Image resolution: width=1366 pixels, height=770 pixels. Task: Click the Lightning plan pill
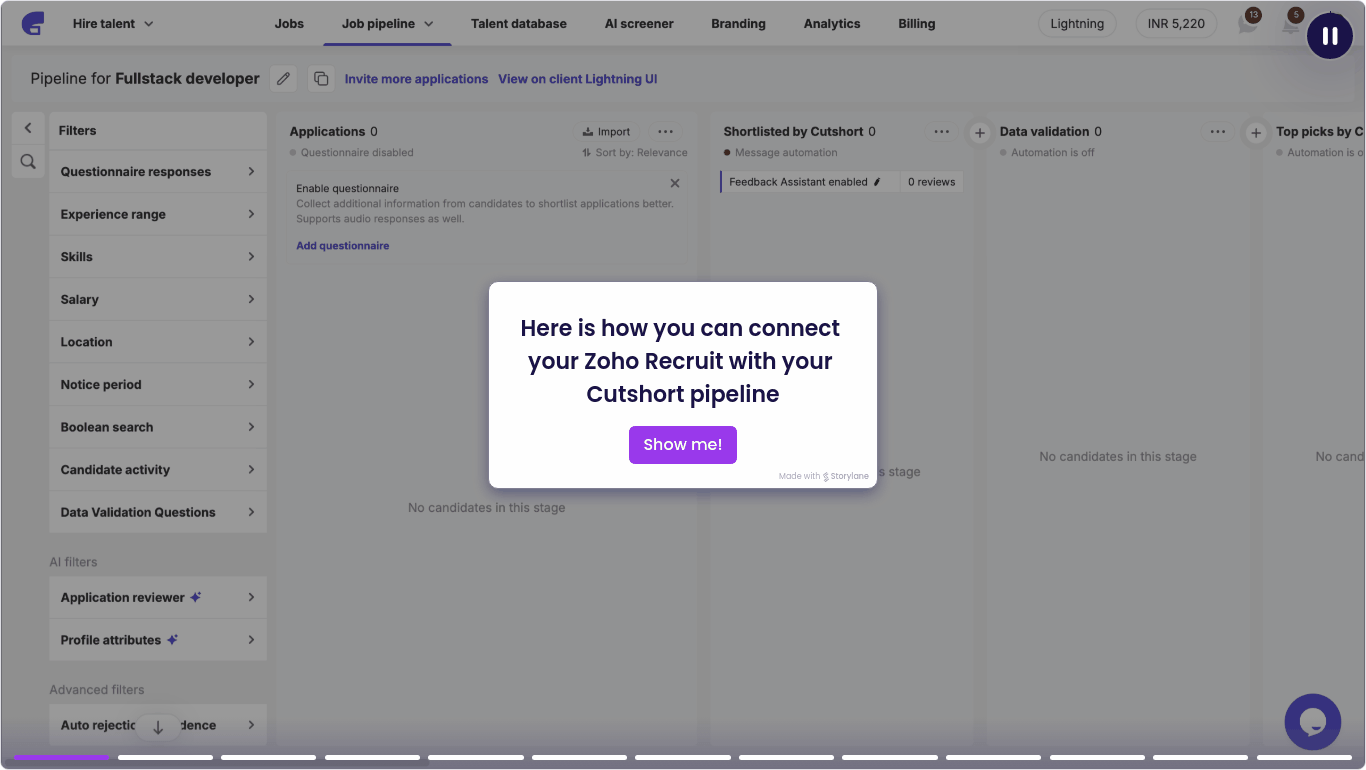click(1077, 23)
